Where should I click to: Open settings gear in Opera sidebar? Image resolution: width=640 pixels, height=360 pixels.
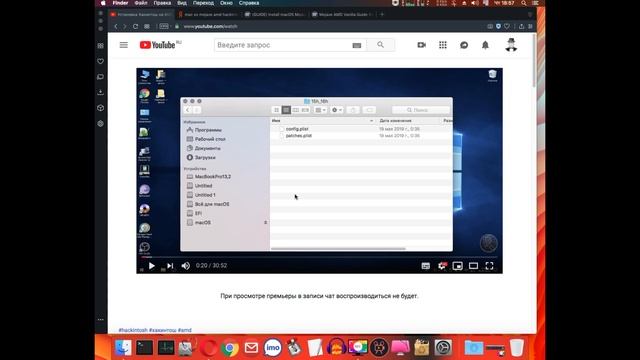pos(100,123)
